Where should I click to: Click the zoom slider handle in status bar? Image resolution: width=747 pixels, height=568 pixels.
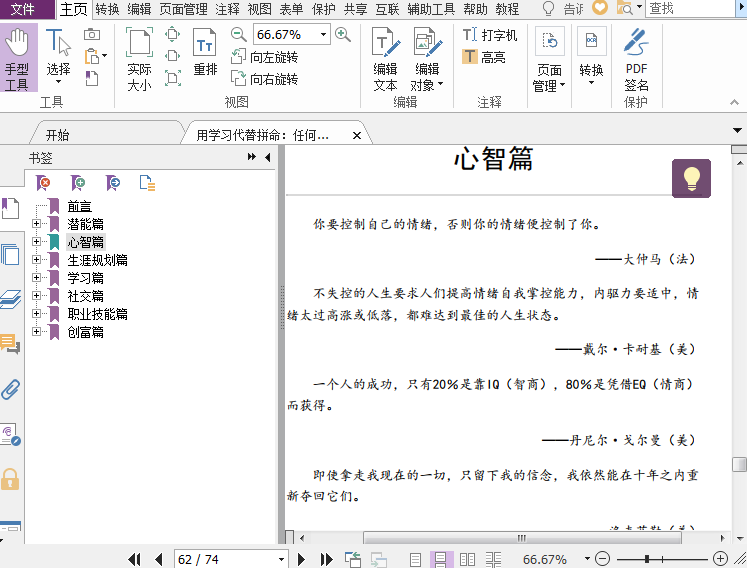coord(646,558)
